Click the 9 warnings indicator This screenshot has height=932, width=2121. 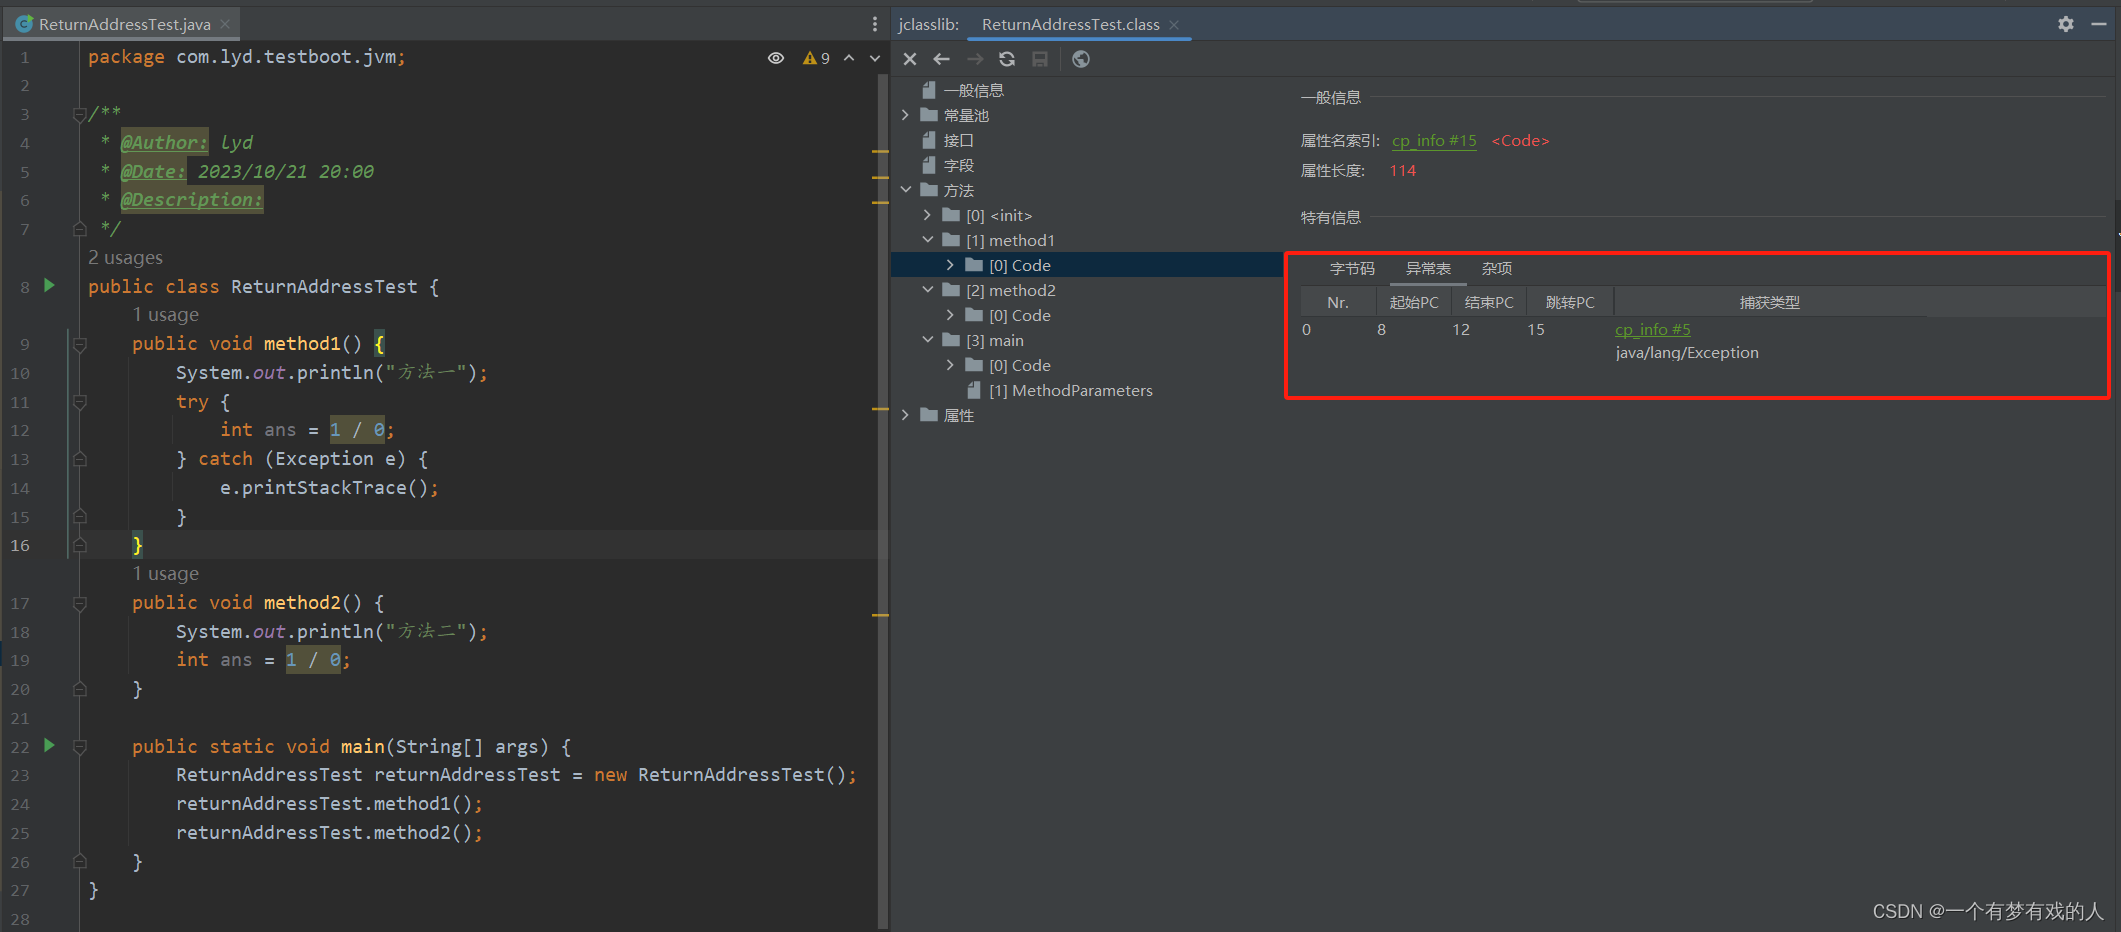816,58
